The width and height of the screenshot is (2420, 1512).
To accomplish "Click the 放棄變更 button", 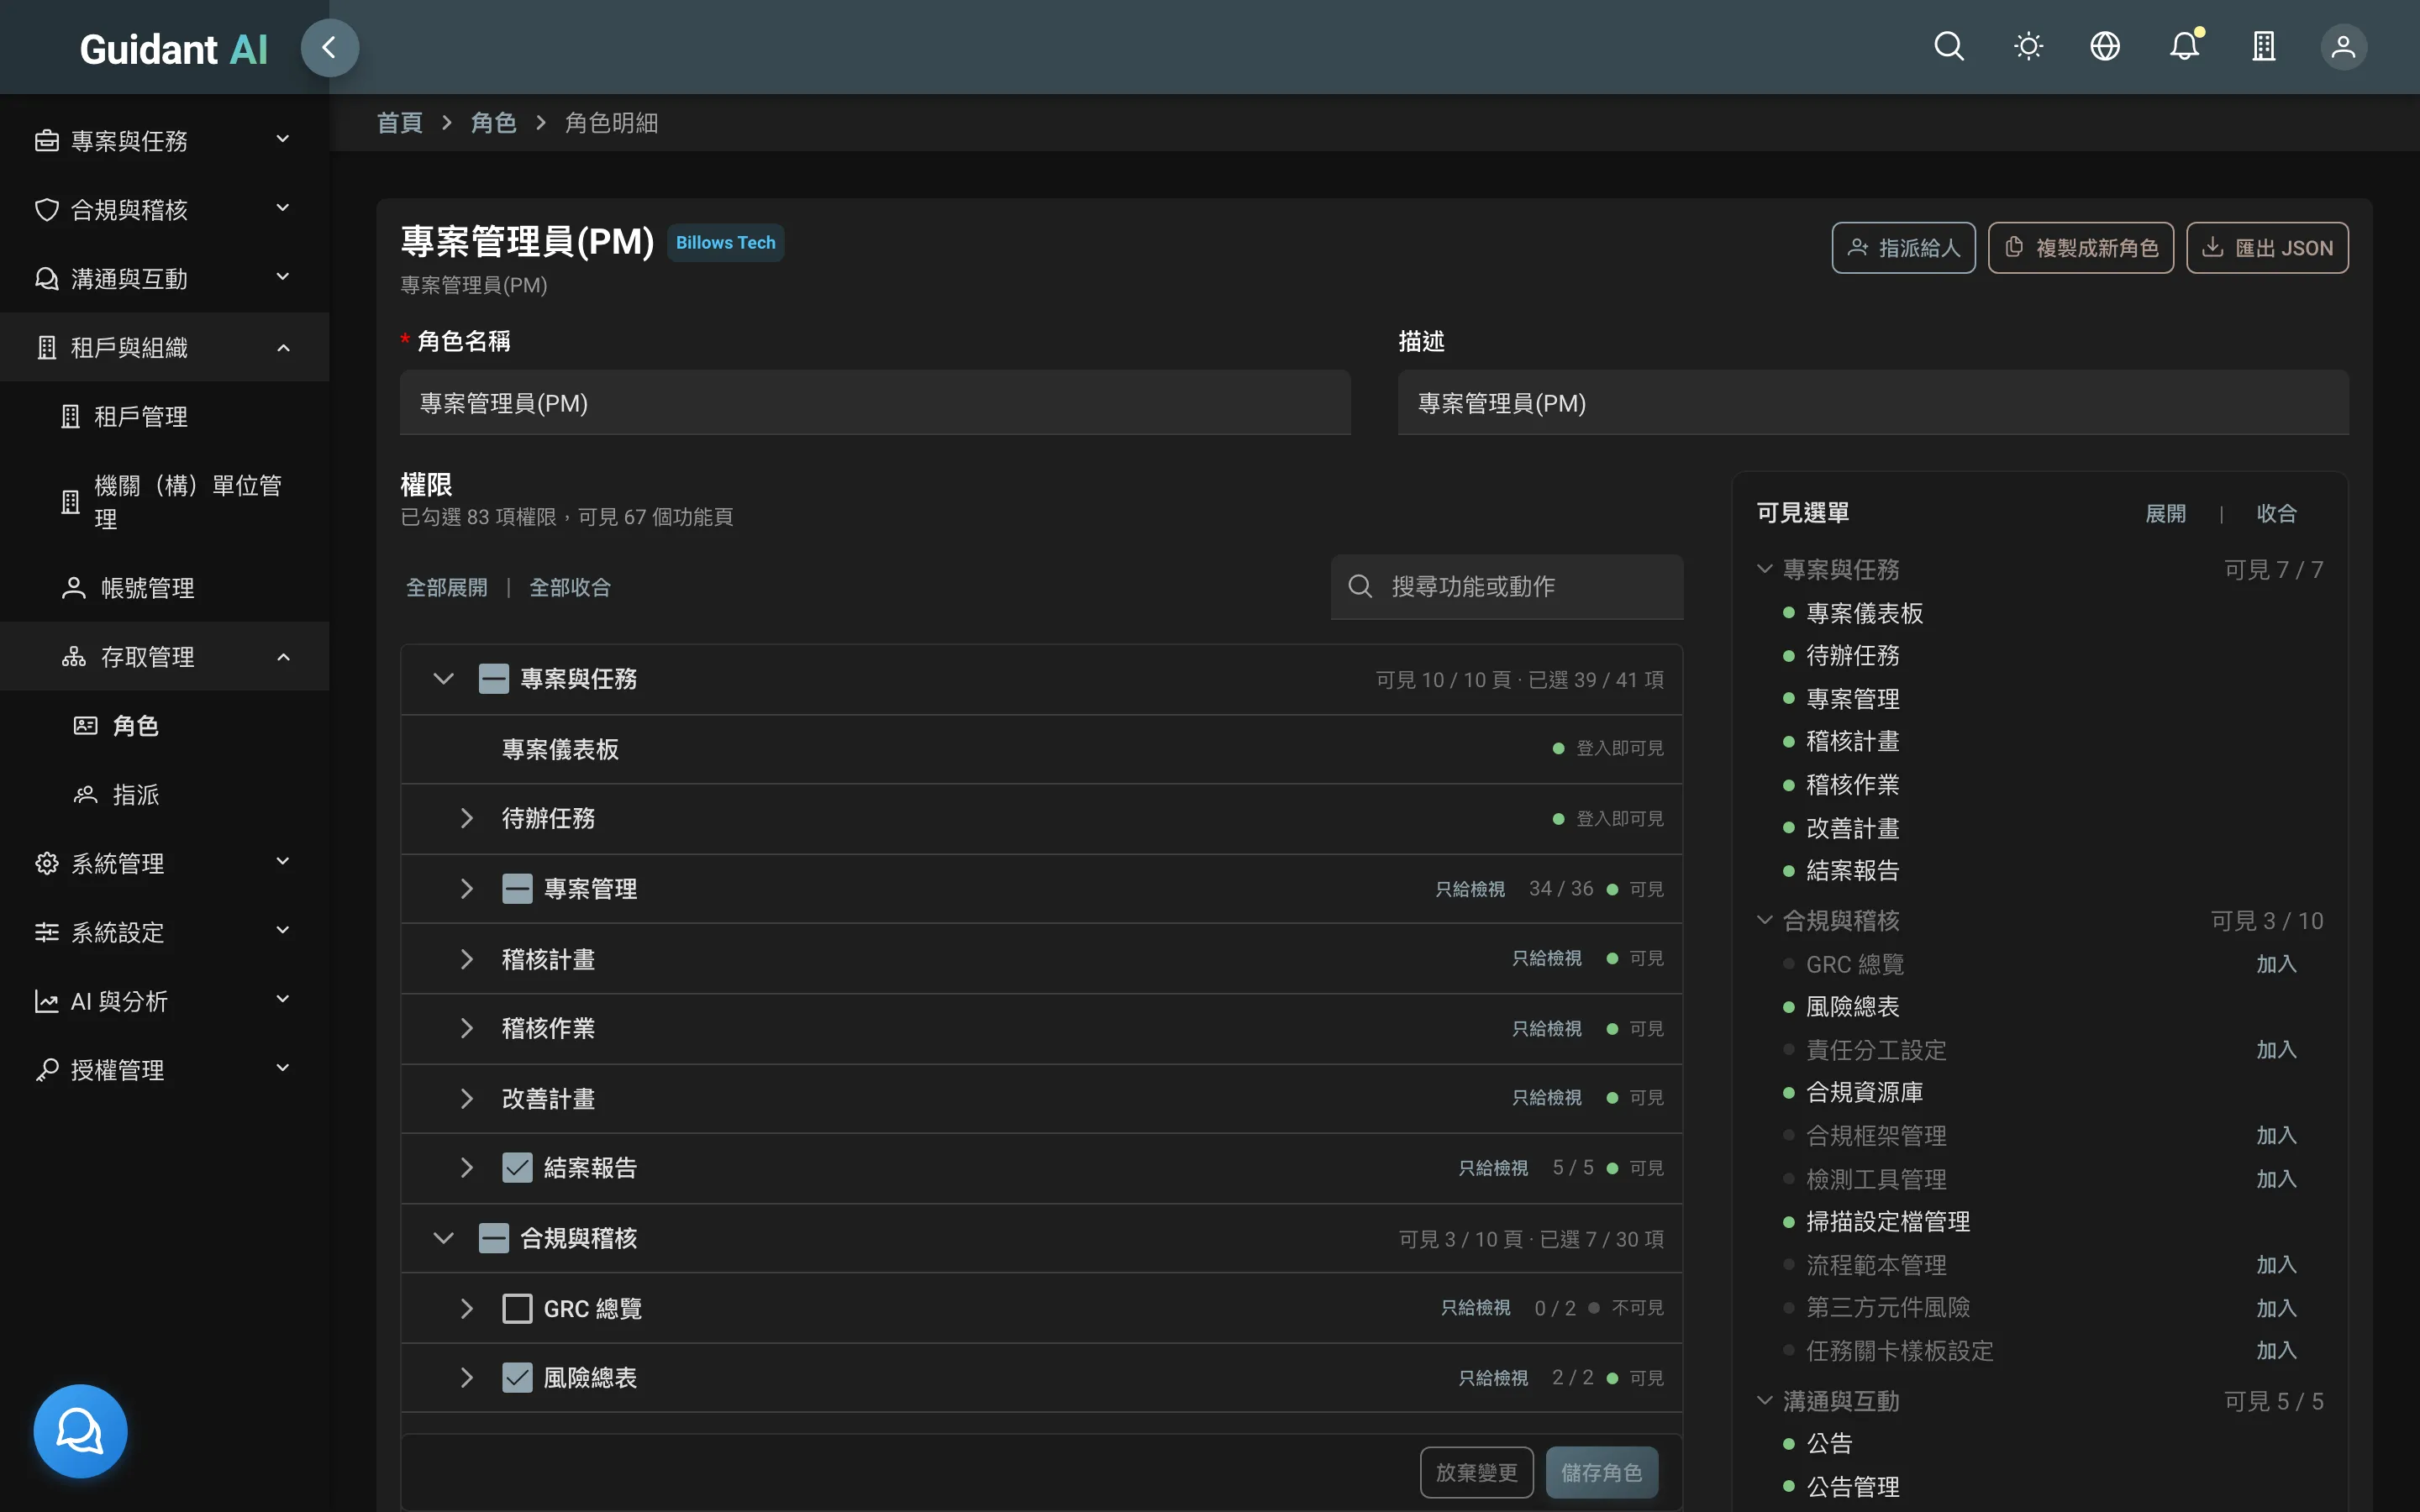I will click(1476, 1472).
